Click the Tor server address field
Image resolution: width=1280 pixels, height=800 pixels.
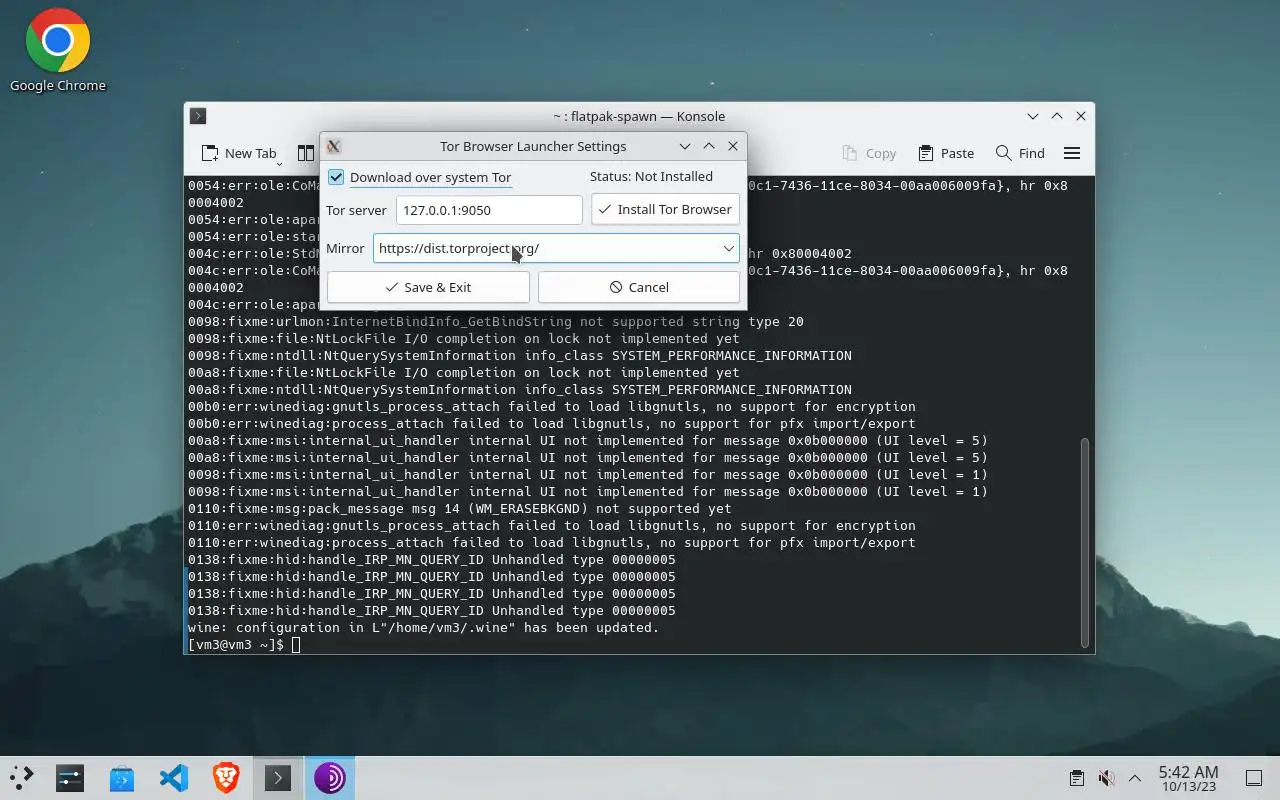coord(489,210)
